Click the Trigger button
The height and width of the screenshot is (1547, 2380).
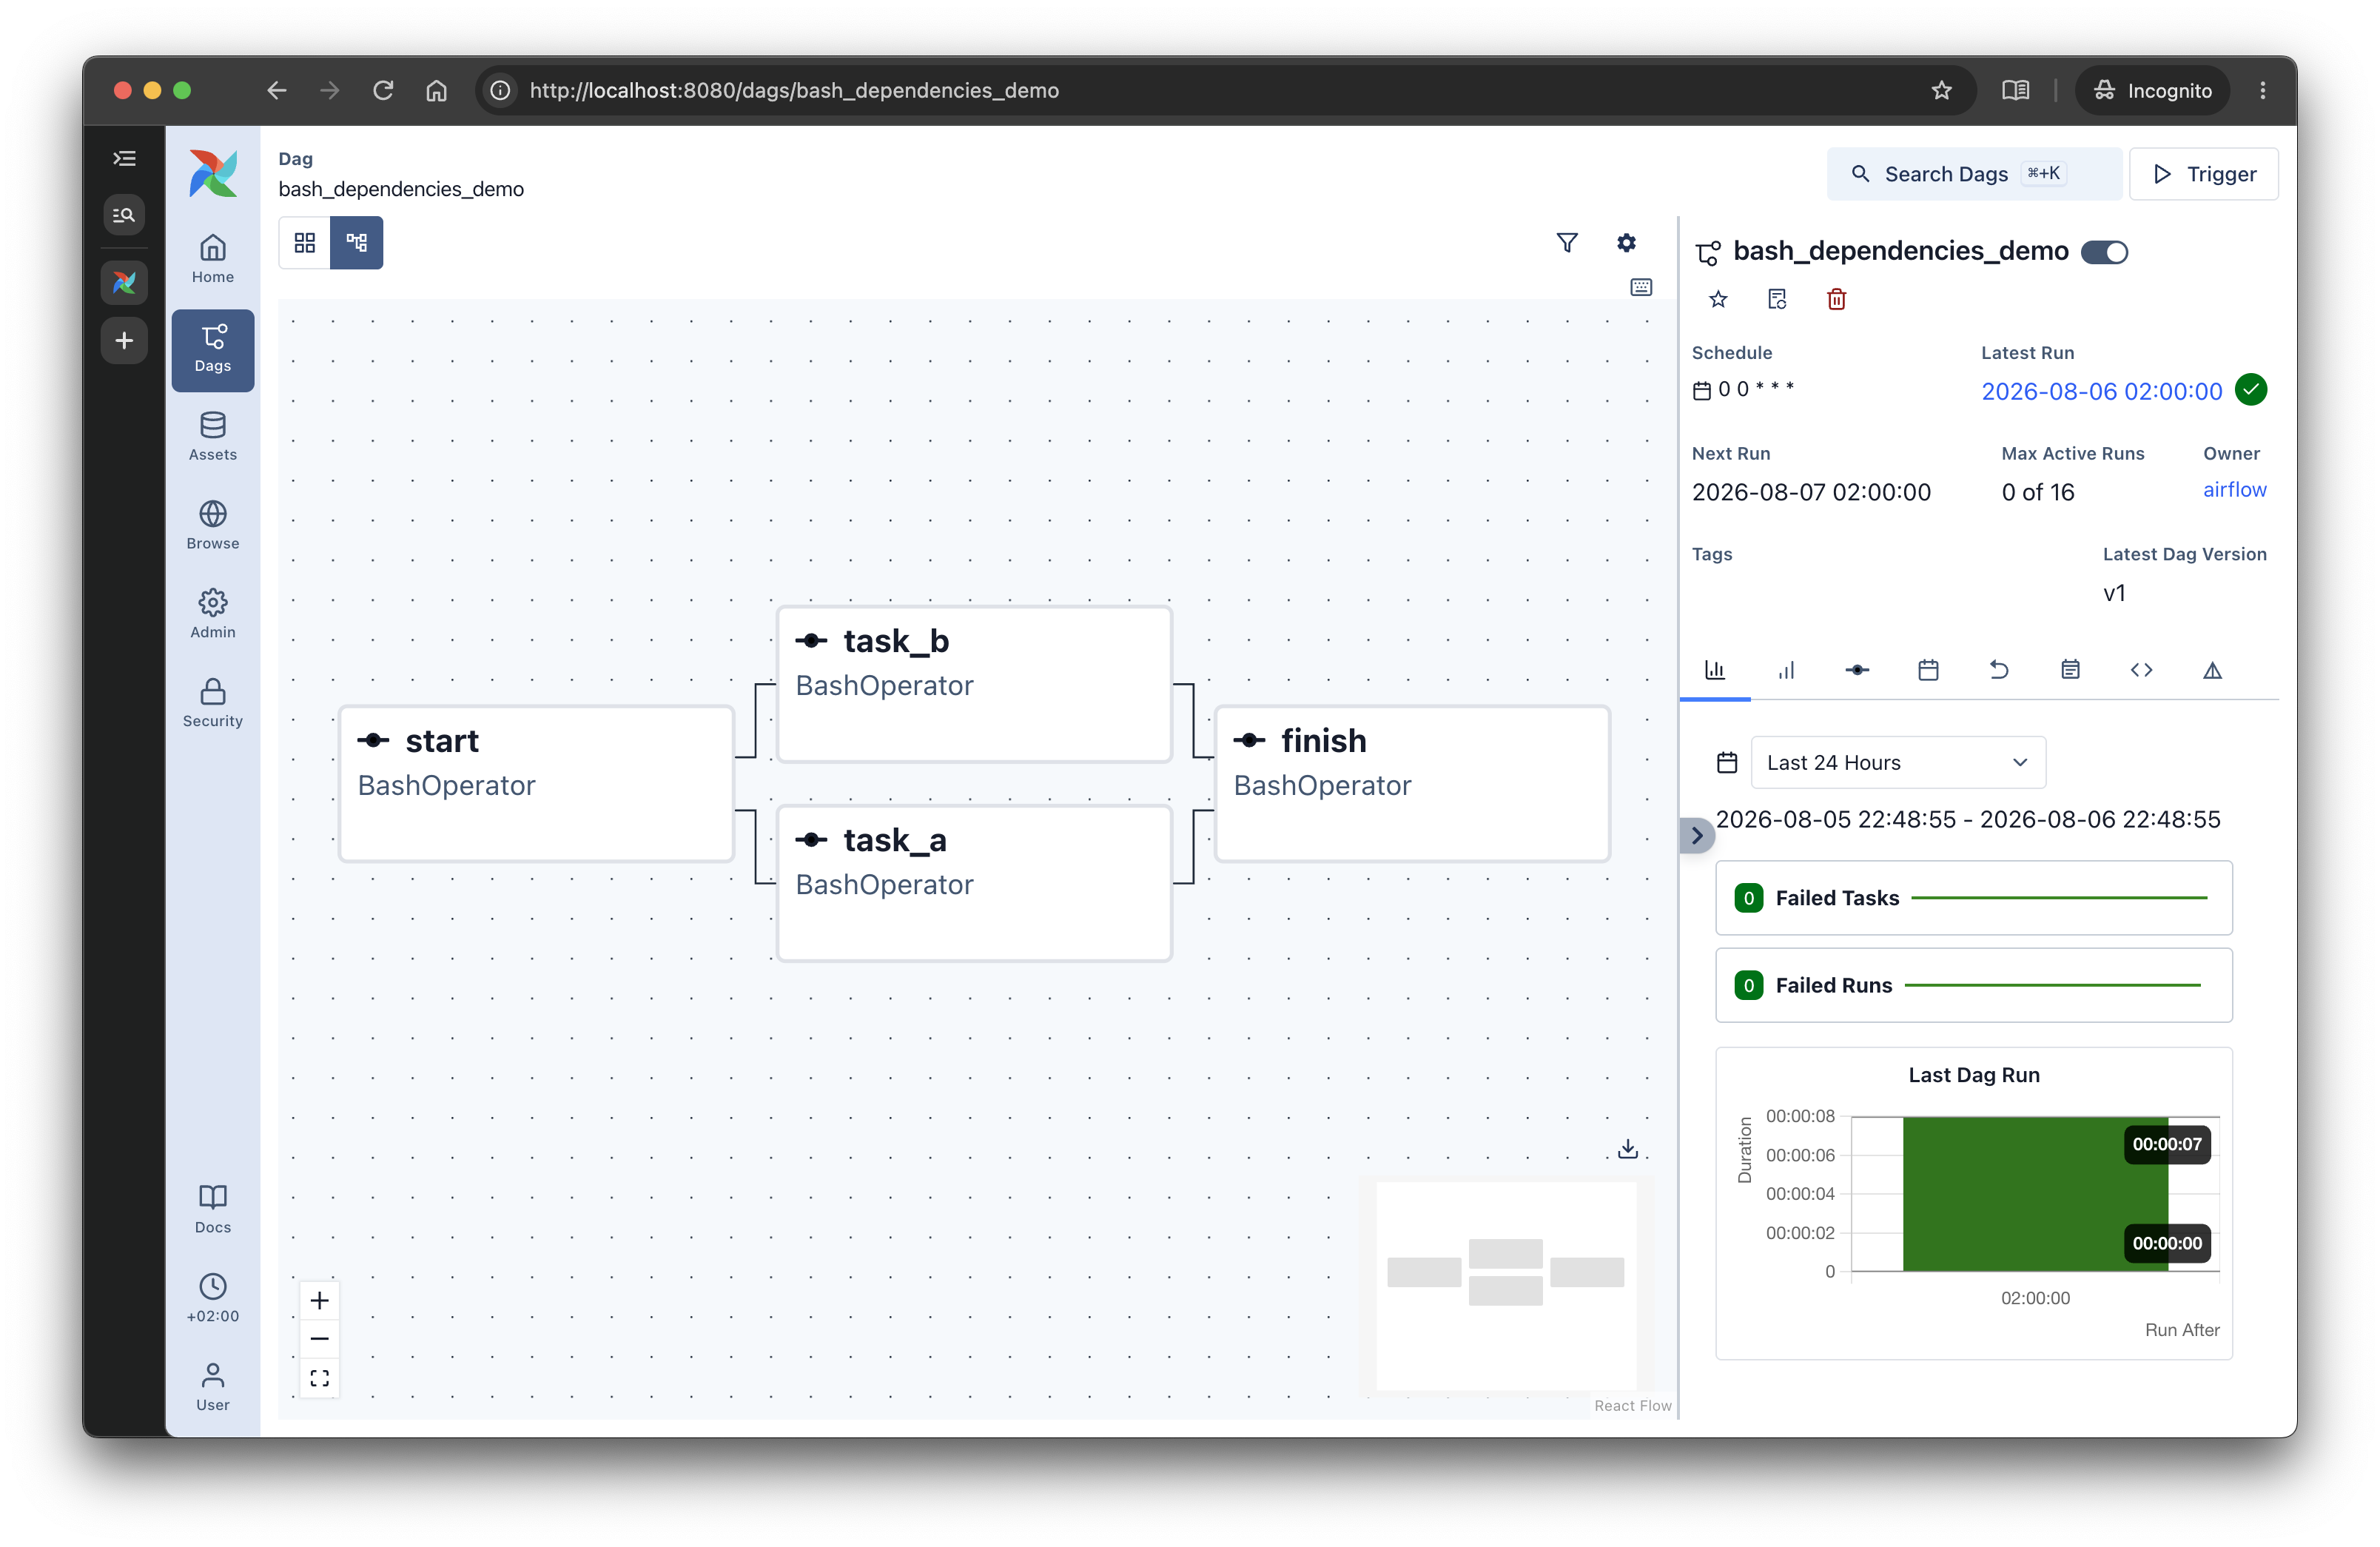pos(2203,174)
